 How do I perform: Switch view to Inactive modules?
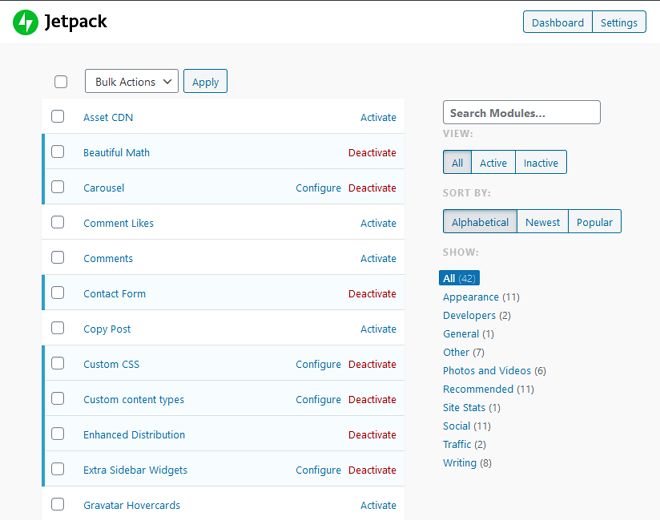coord(541,162)
